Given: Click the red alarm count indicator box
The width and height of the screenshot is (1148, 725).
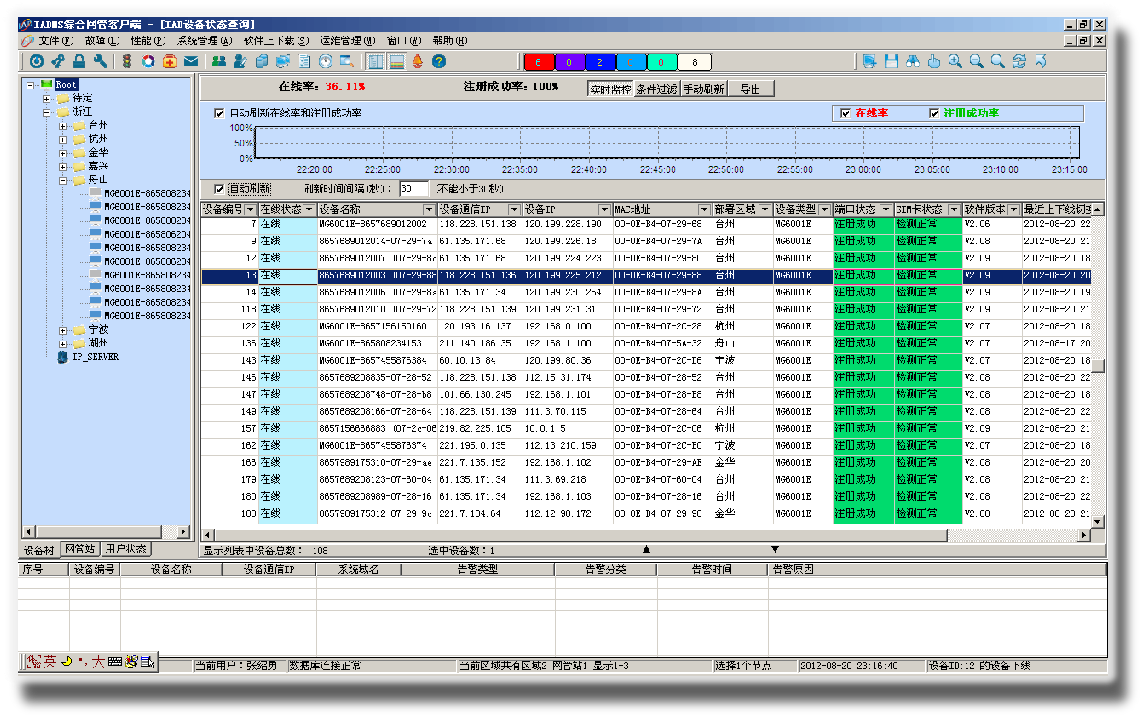Looking at the screenshot, I should 538,62.
